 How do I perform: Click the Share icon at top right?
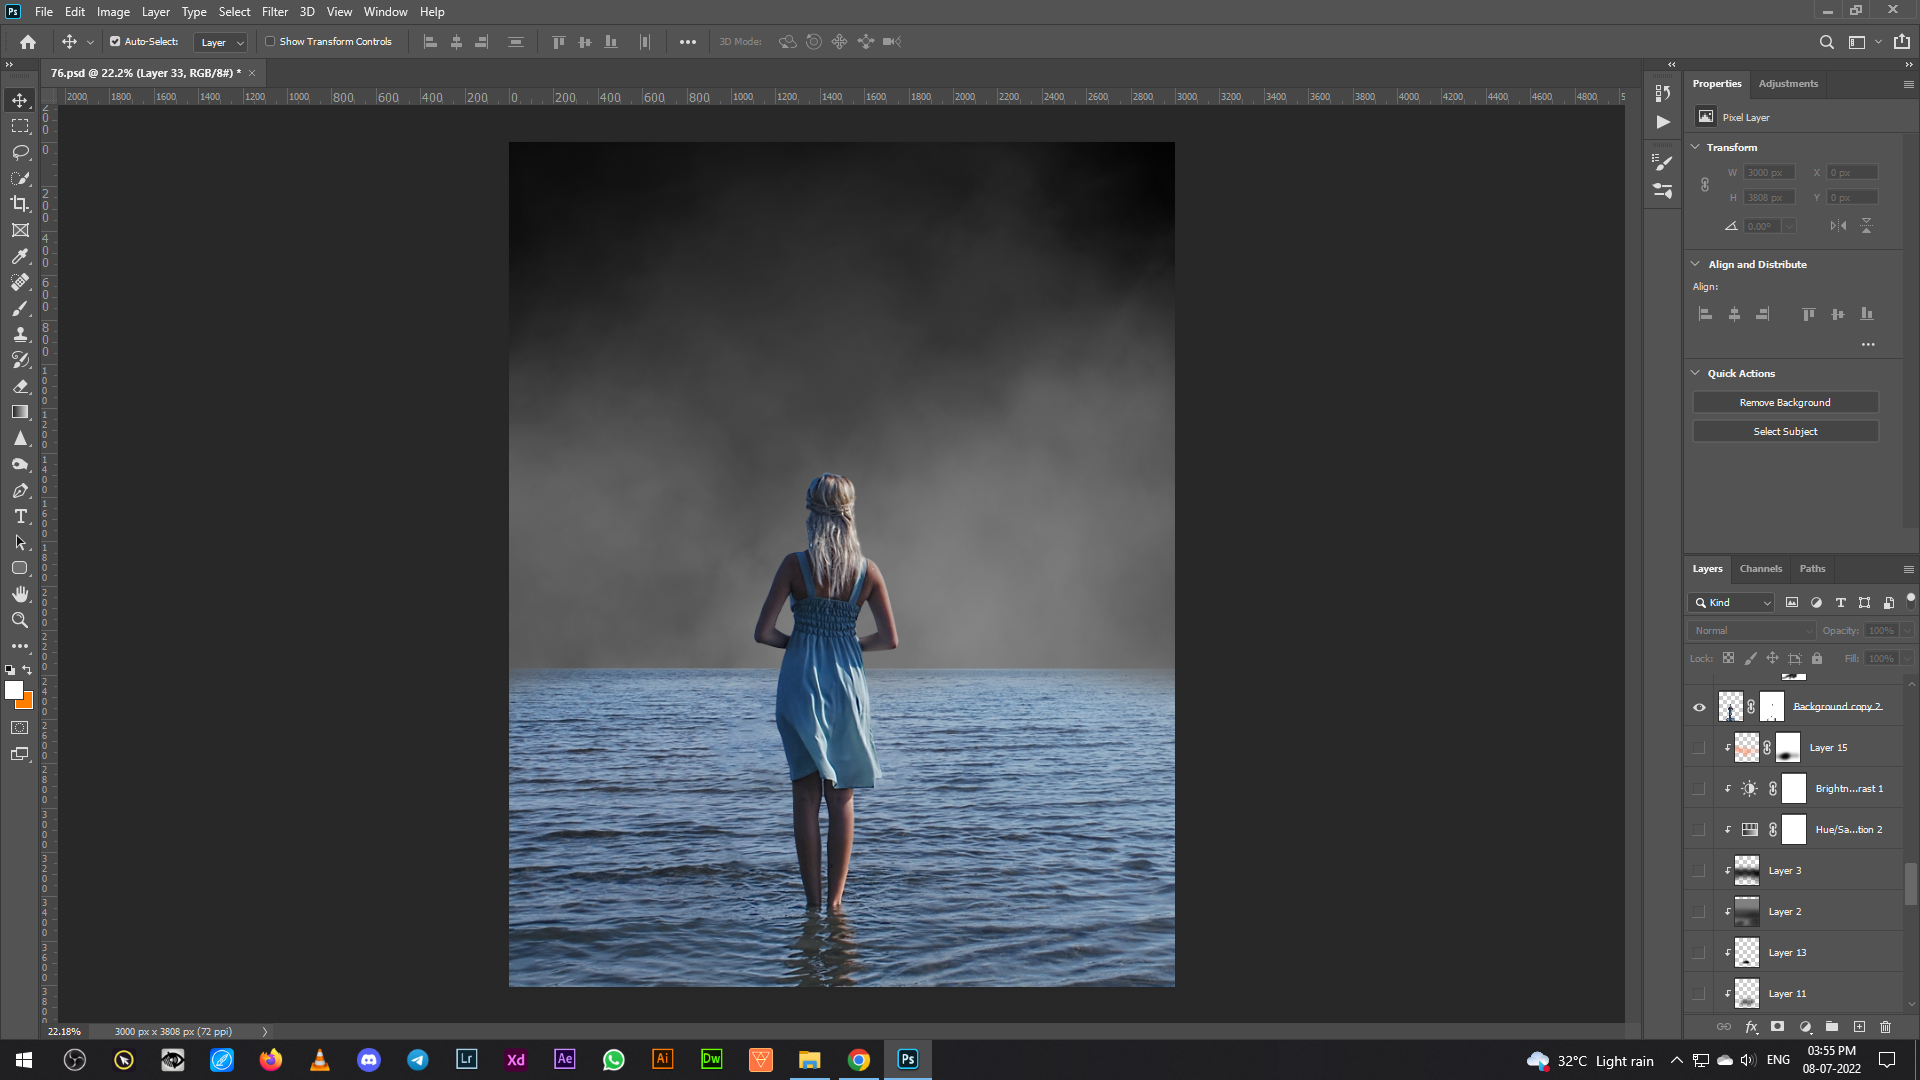coord(1902,42)
